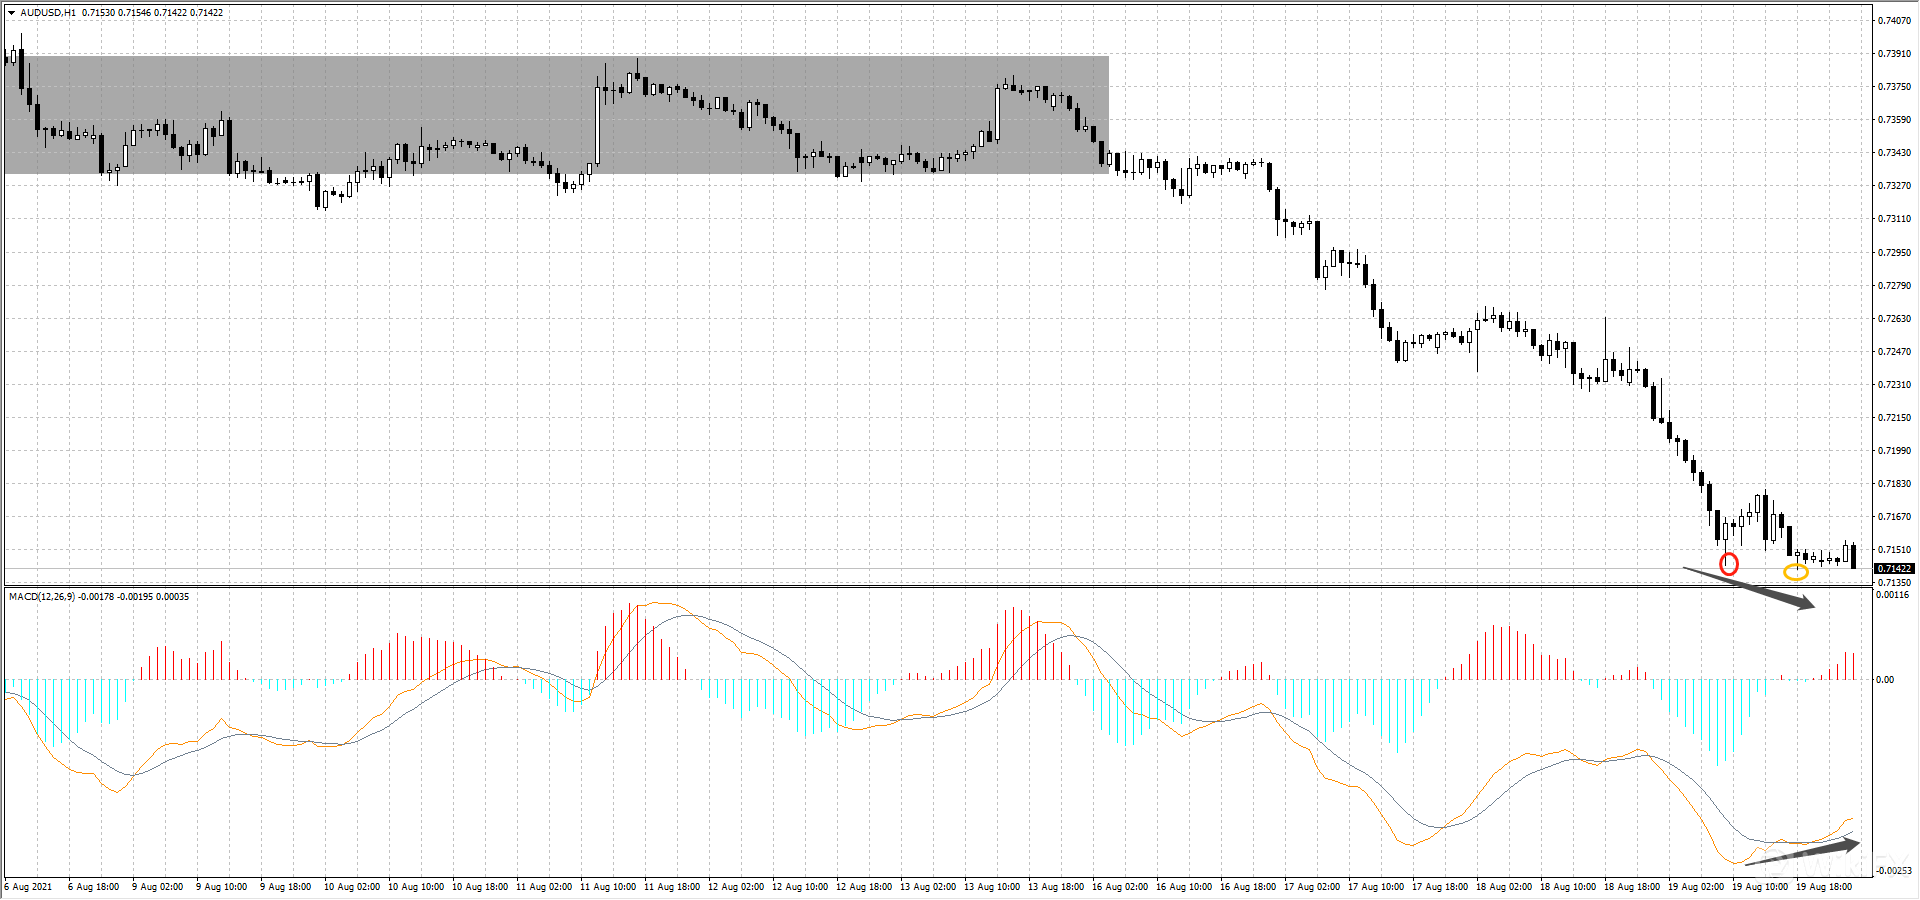This screenshot has width=1920, height=900.
Task: Click the MACD 0.00 zero level label
Action: pyautogui.click(x=1885, y=680)
